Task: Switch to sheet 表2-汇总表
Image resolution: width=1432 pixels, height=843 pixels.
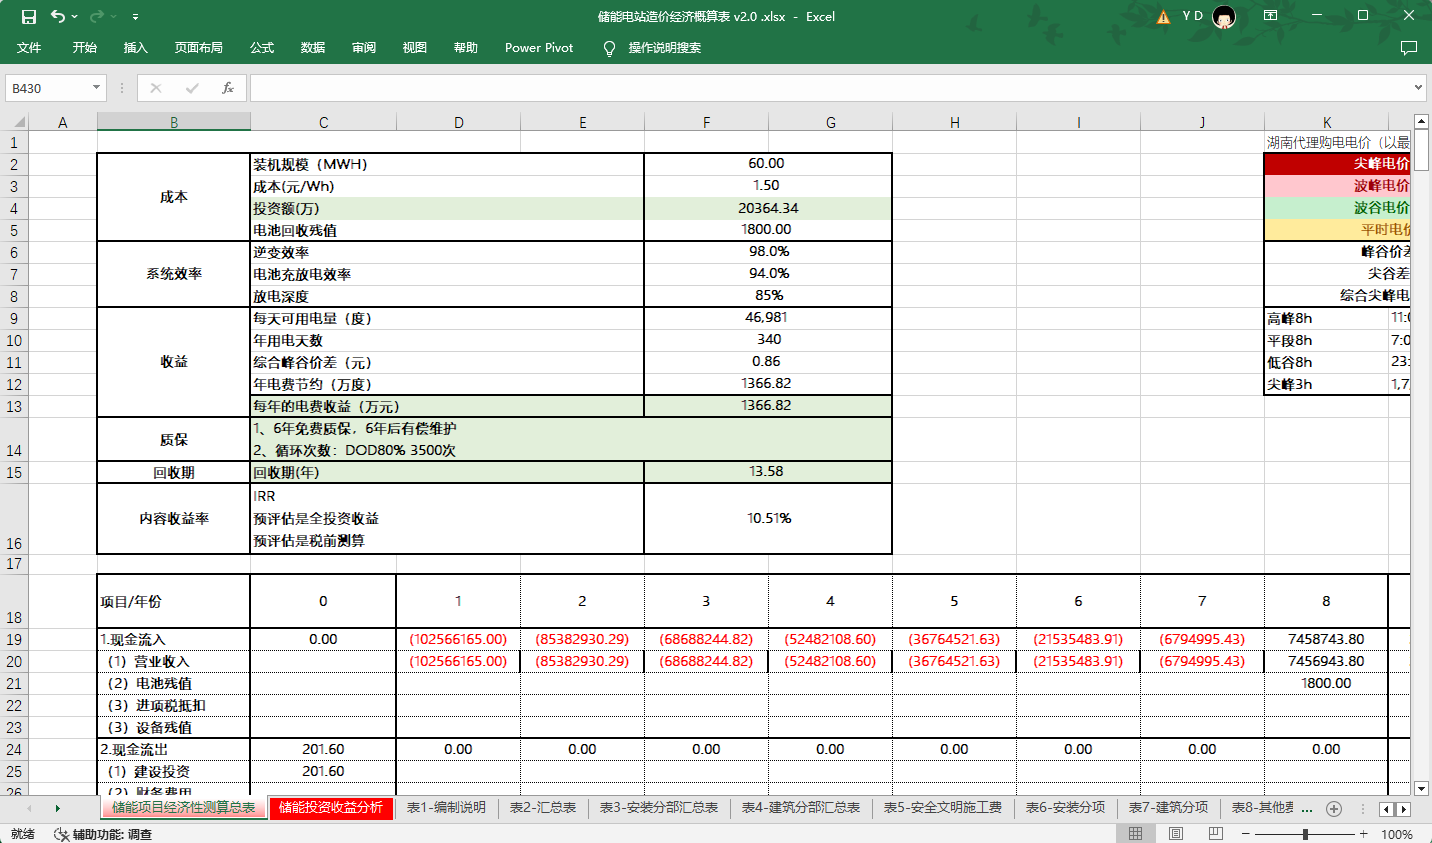Action: [x=543, y=808]
